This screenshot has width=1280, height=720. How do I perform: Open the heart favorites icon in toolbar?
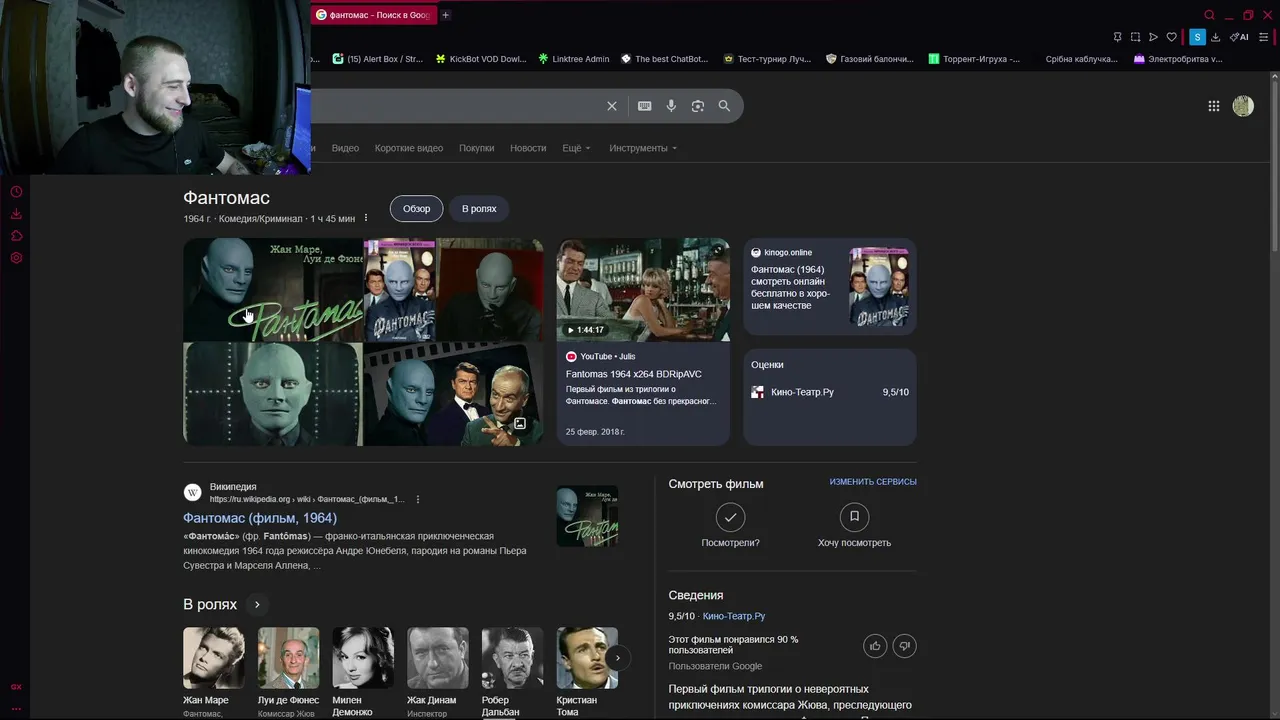point(1172,37)
